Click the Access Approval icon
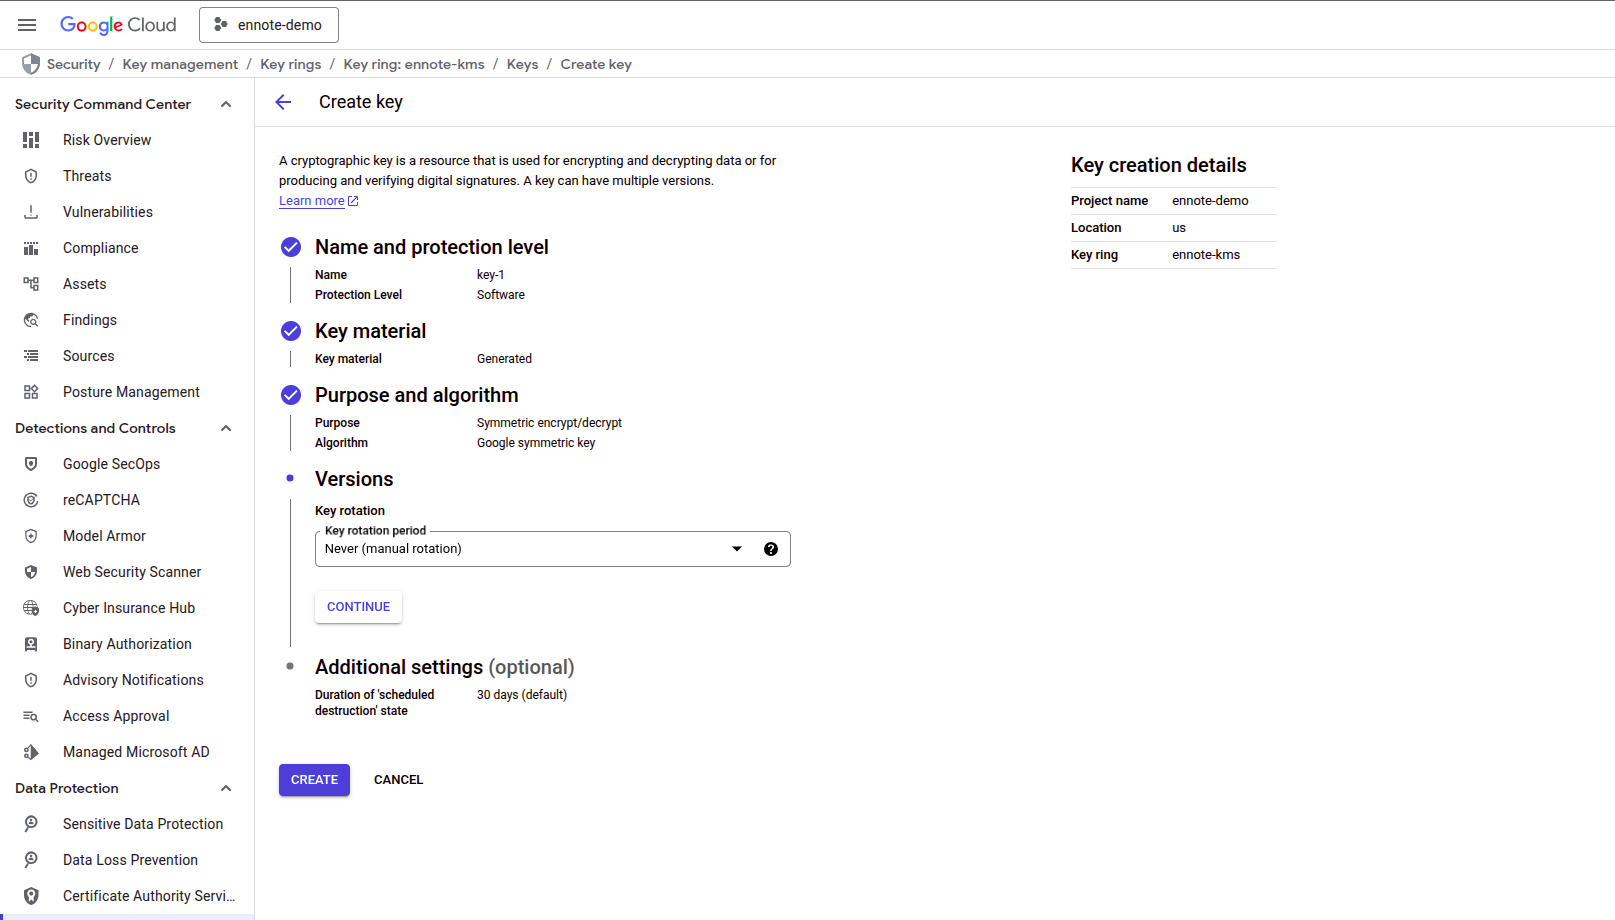 pos(31,716)
